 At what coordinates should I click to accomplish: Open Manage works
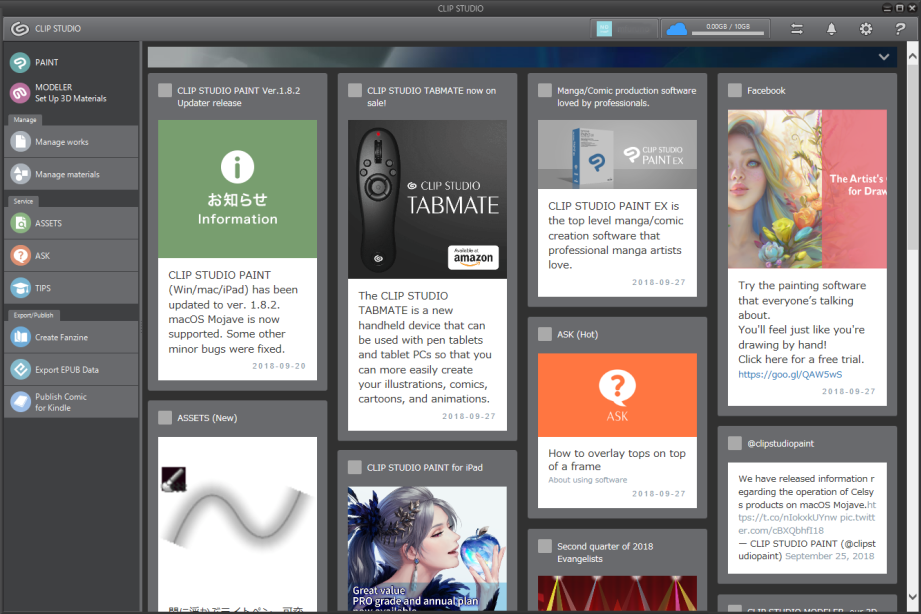click(x=71, y=142)
